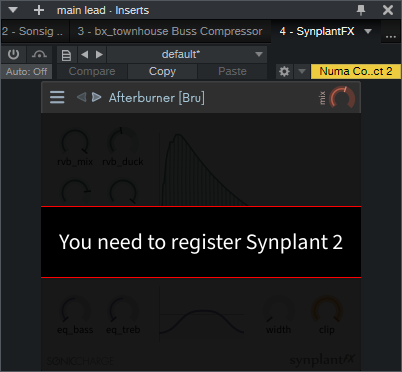The width and height of the screenshot is (402, 372).
Task: Pin the Inserts window
Action: pos(361,10)
